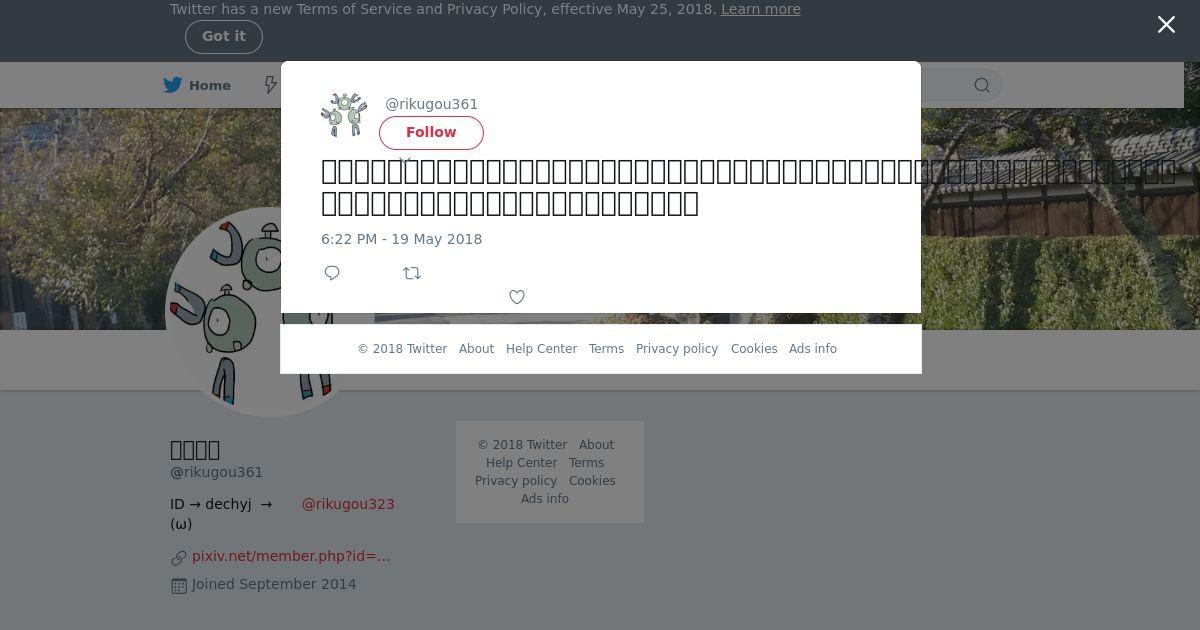Open Privacy policy in modal footer
The height and width of the screenshot is (630, 1200).
pos(677,349)
